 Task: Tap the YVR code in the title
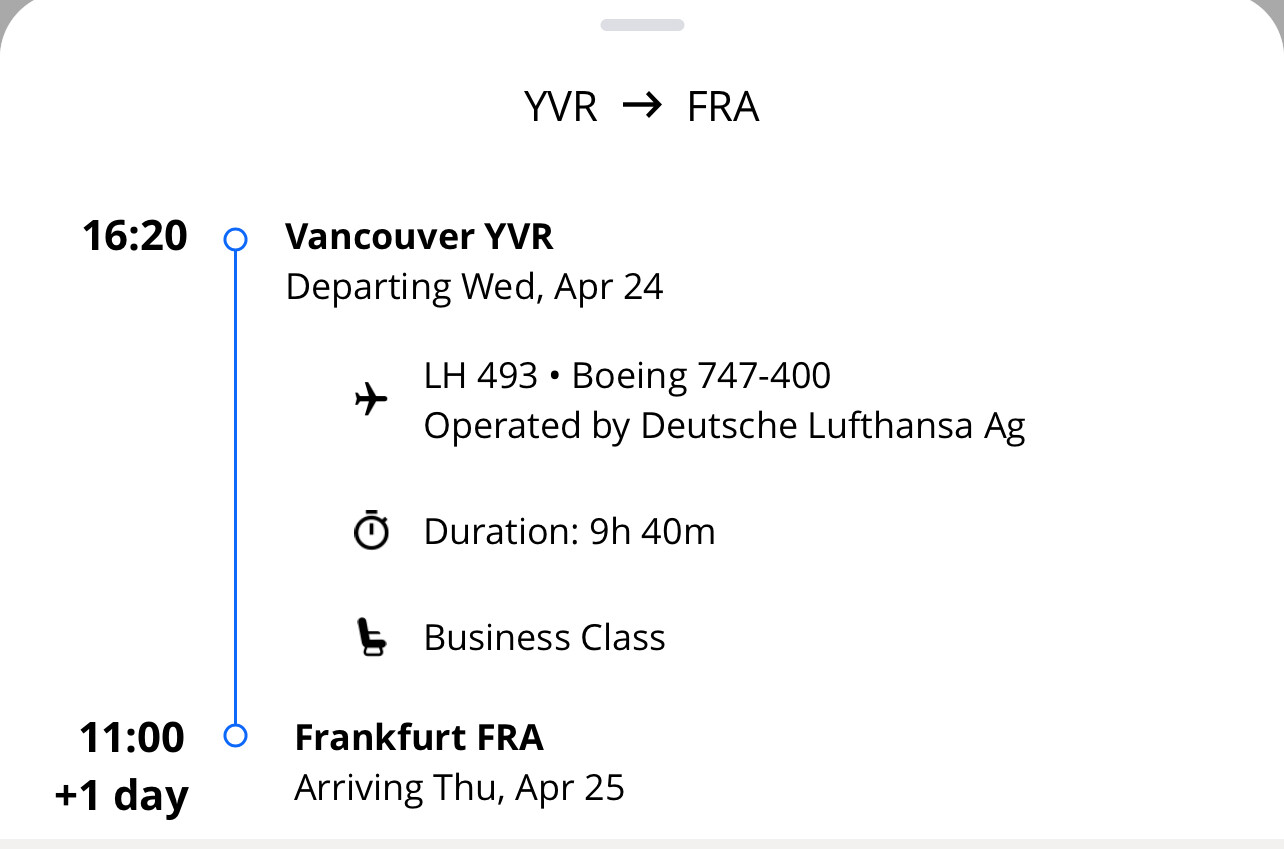561,107
